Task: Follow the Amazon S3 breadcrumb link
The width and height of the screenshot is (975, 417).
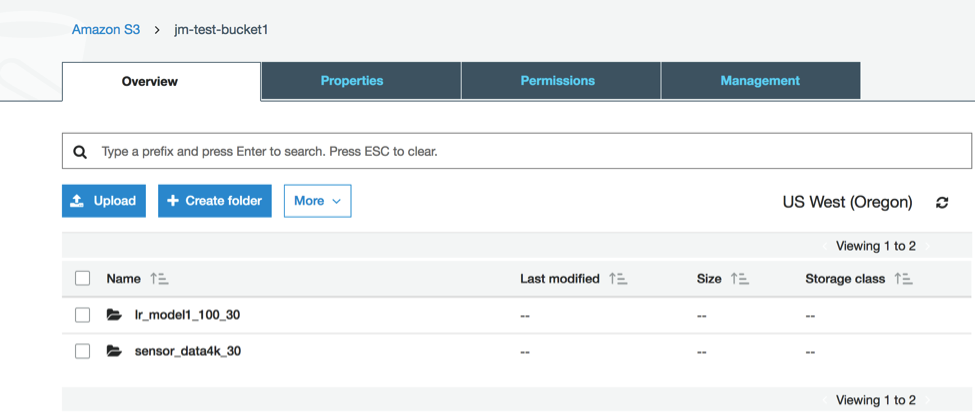Action: [106, 30]
